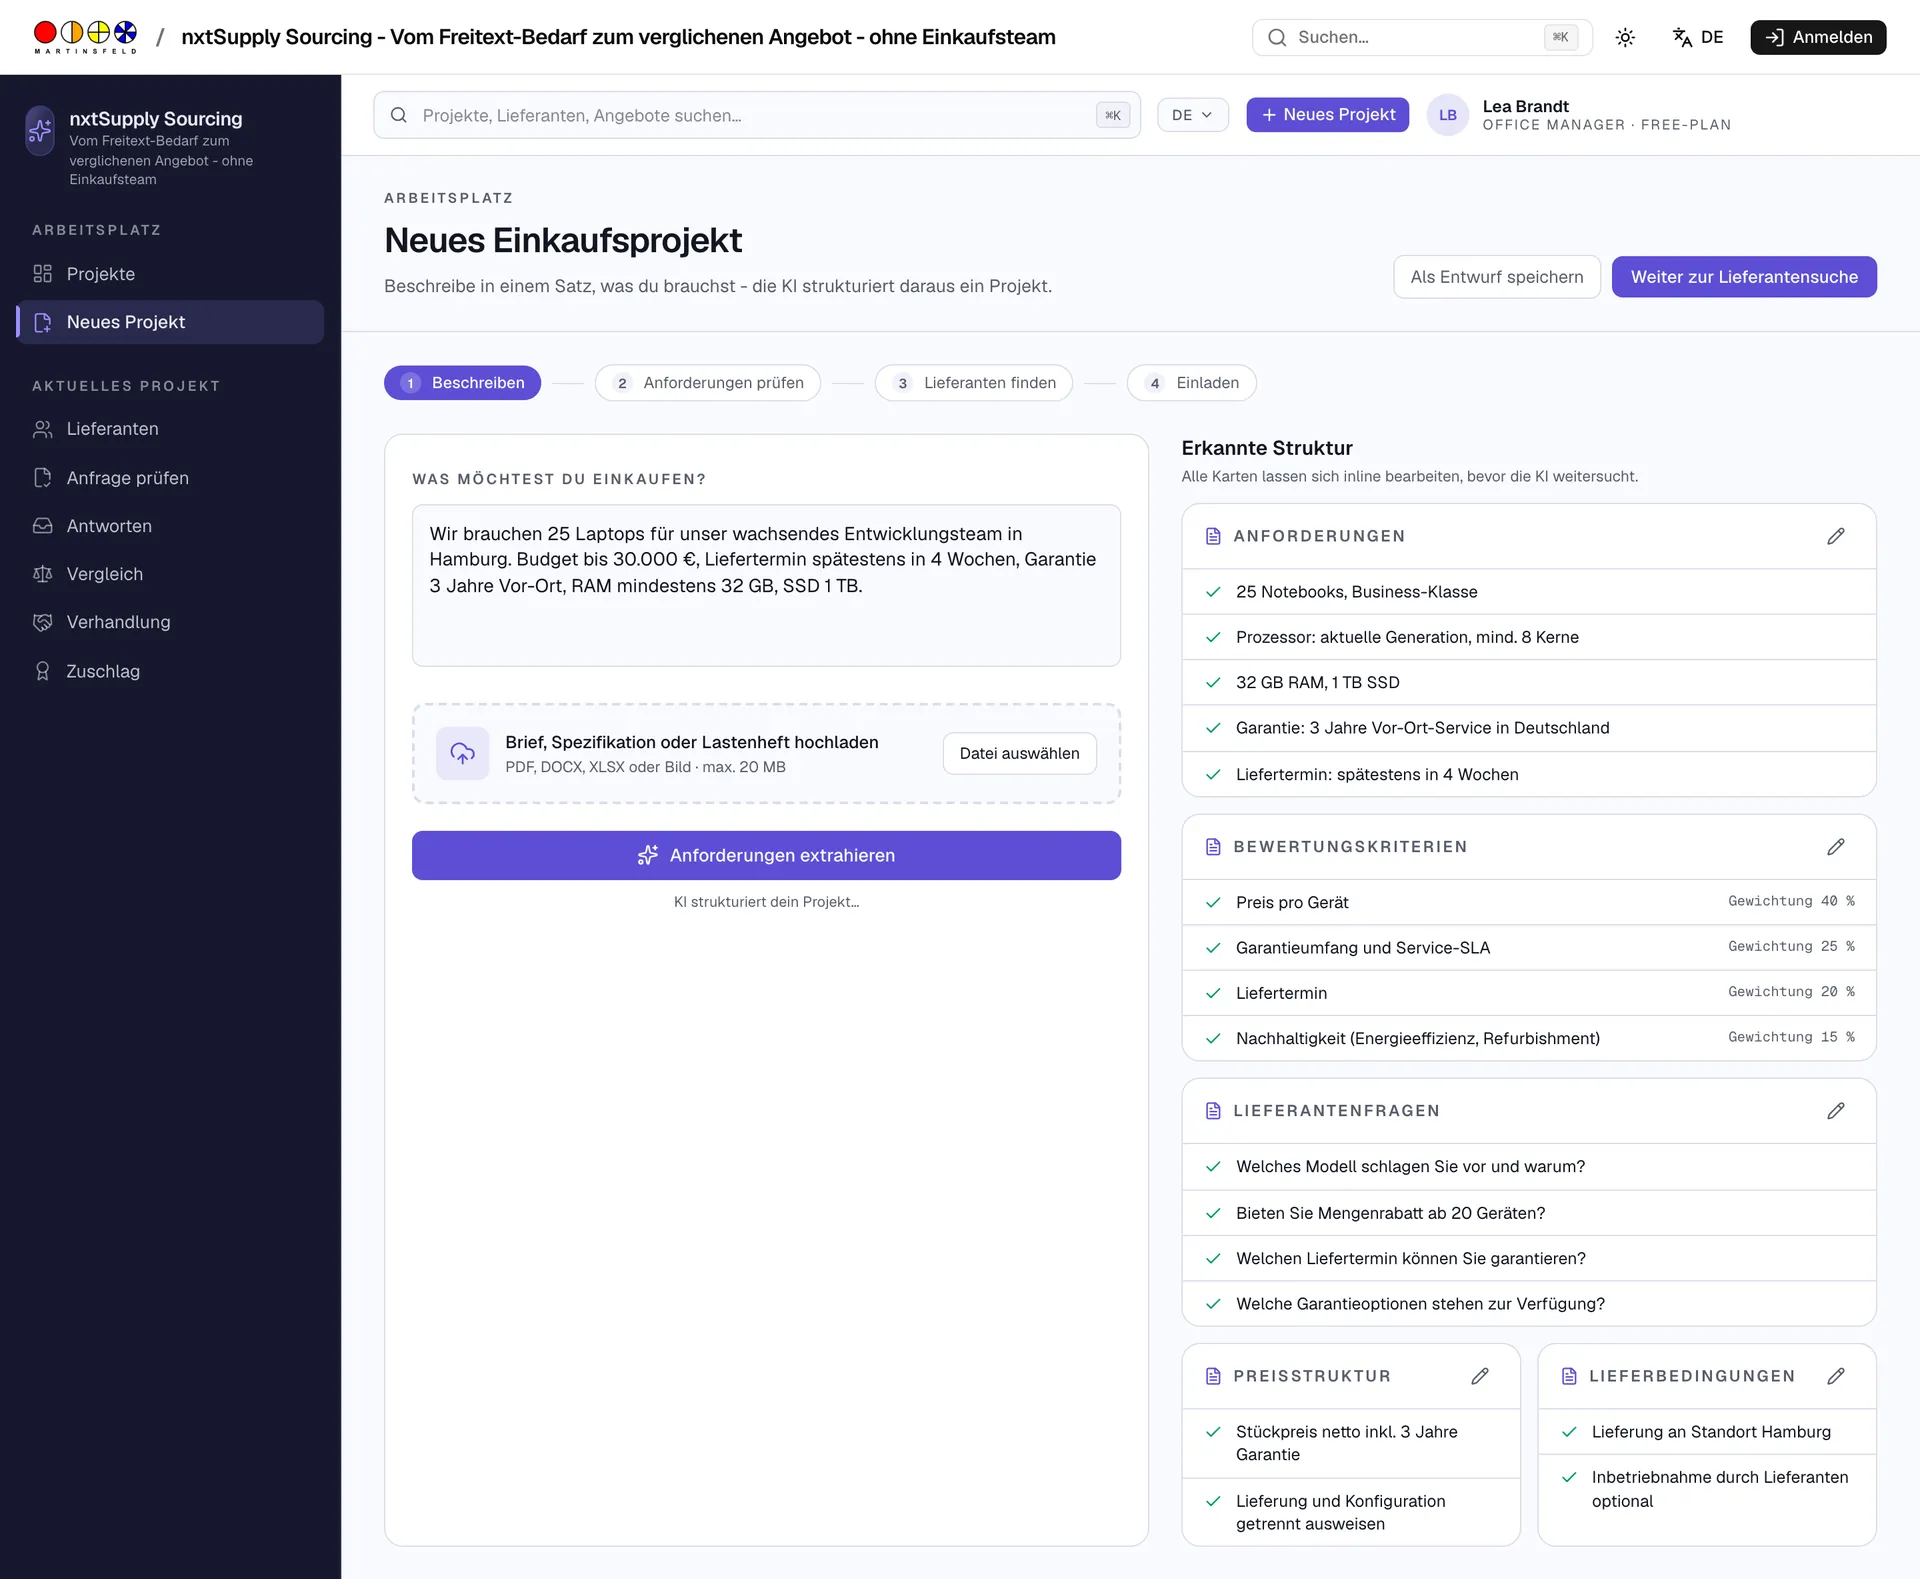Viewport: 1920px width, 1579px height.
Task: Open Anfrage prüfen in the sidebar
Action: click(170, 478)
